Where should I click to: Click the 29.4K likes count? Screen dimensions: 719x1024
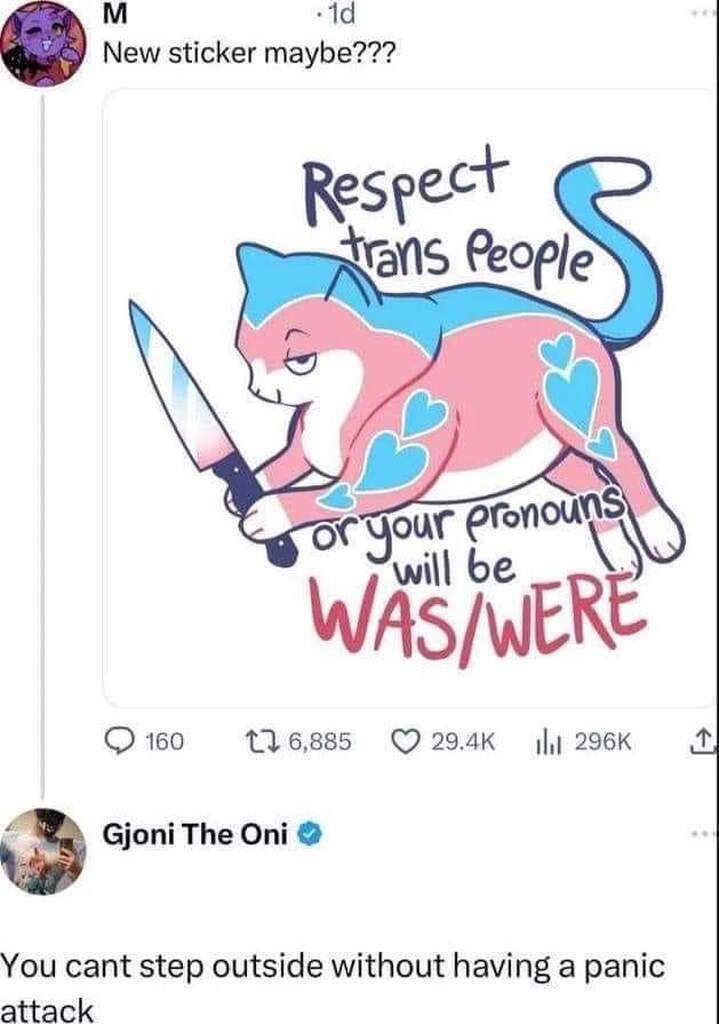pos(461,742)
